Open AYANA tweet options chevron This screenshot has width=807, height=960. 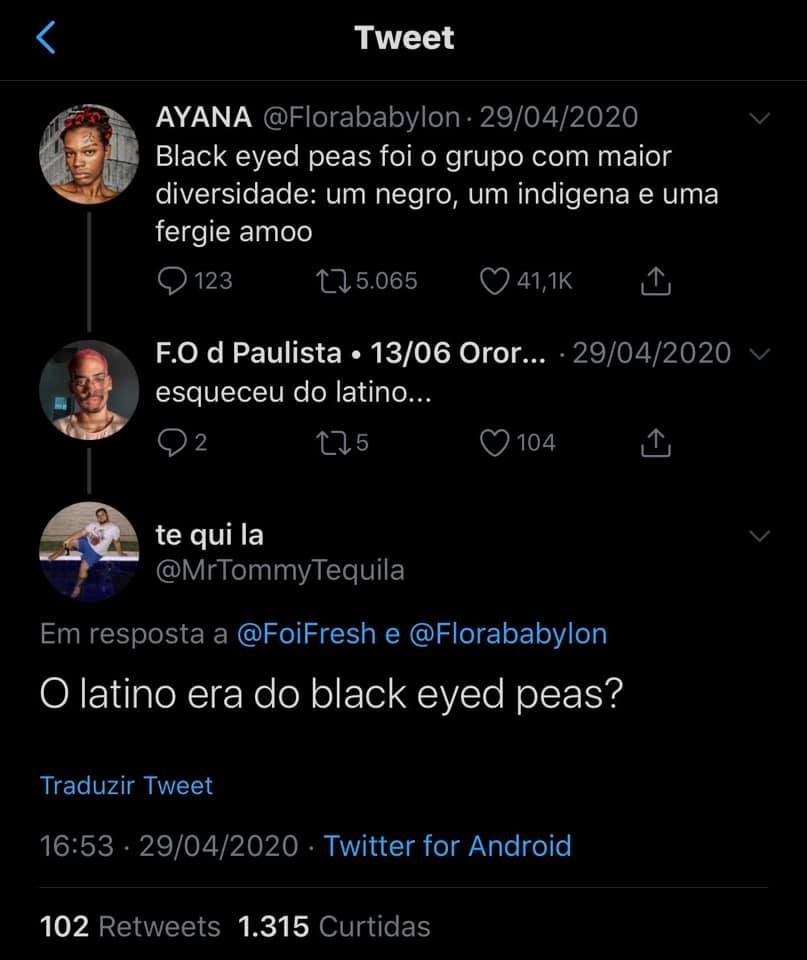point(760,119)
